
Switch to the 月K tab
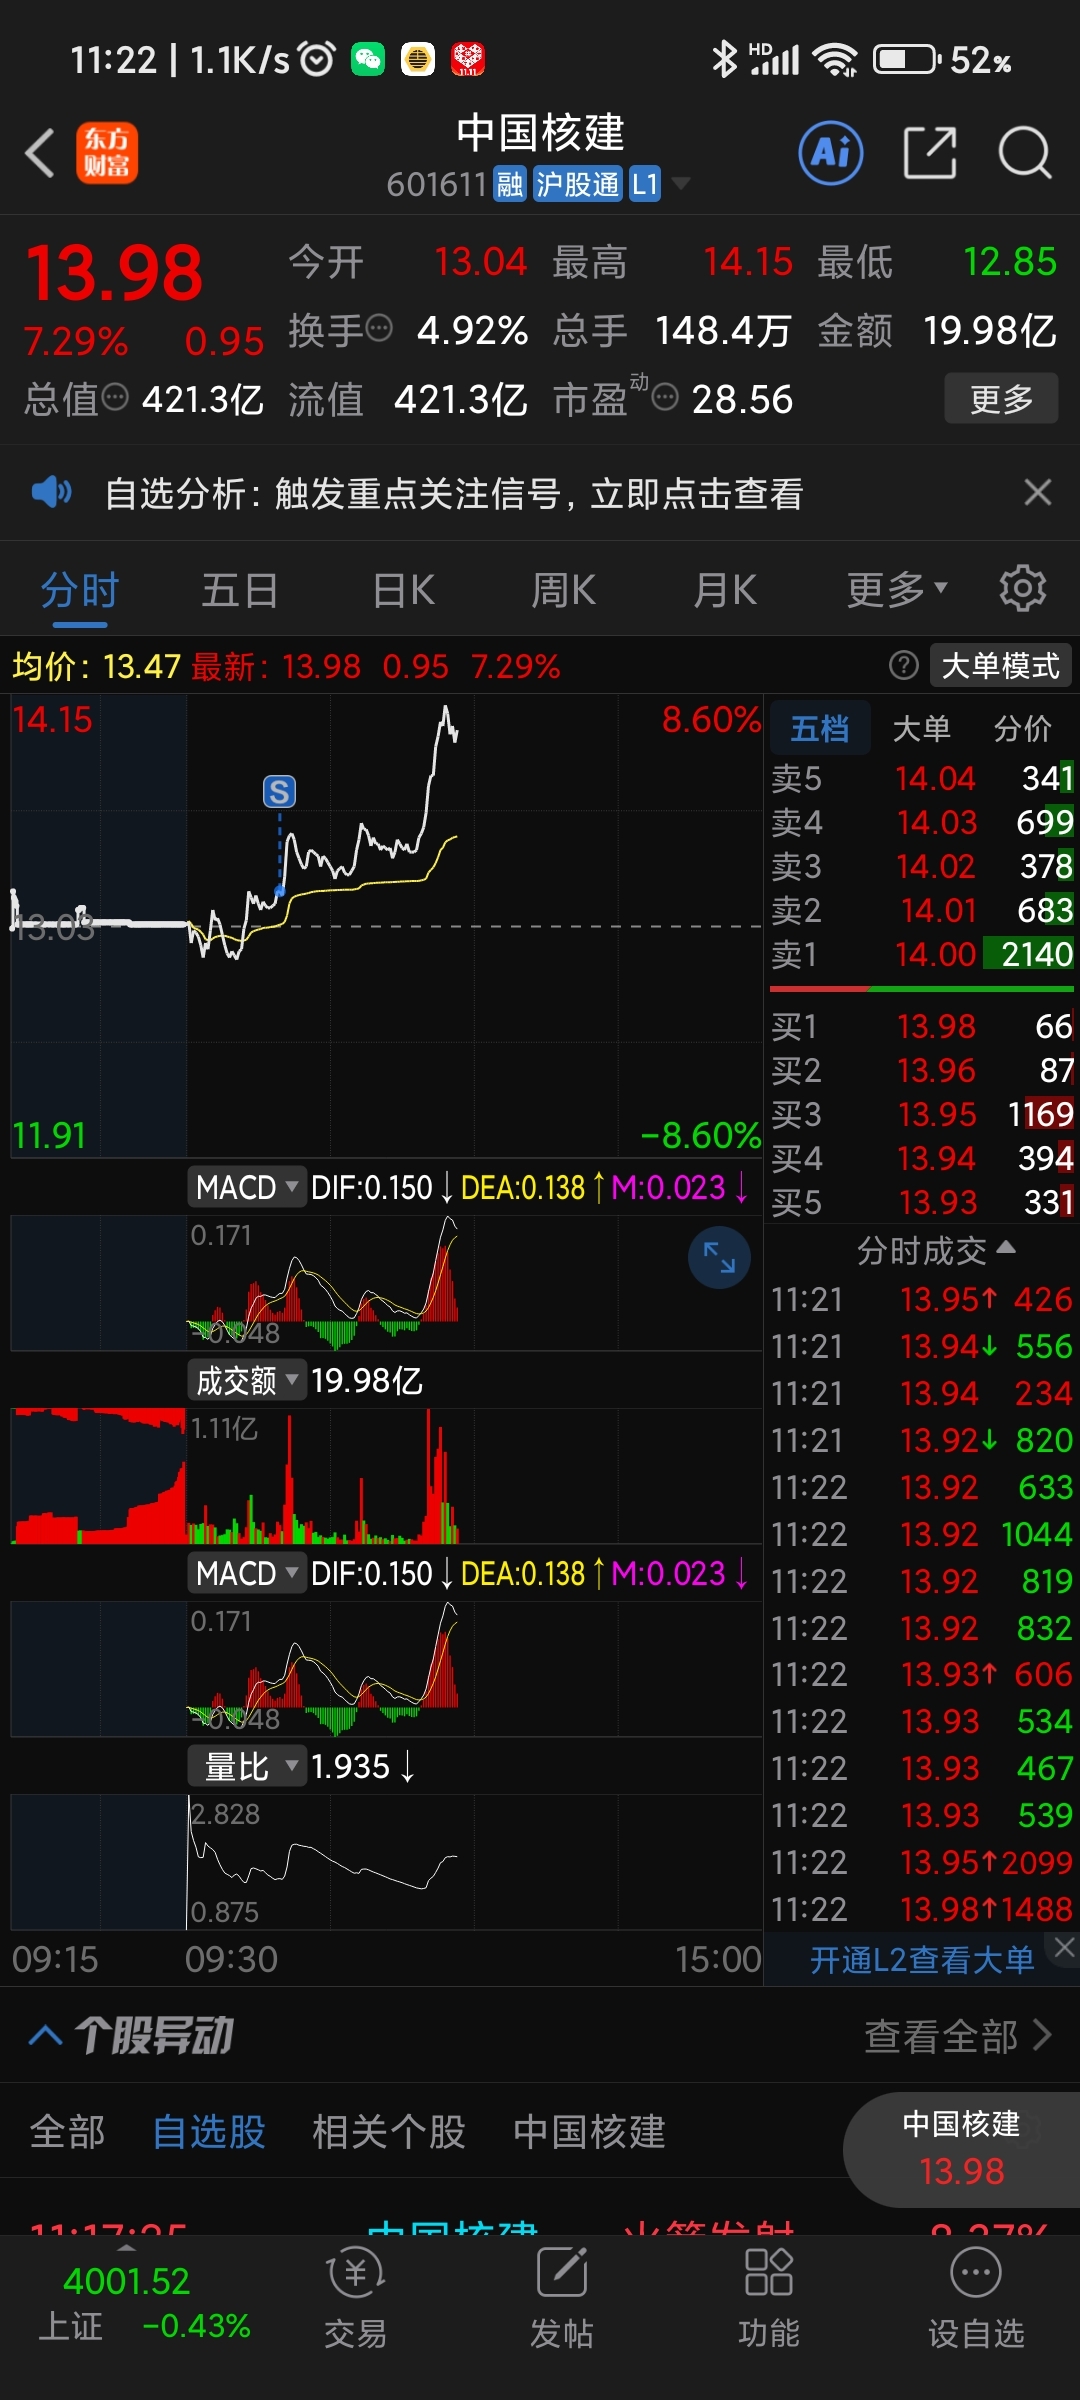tap(725, 589)
